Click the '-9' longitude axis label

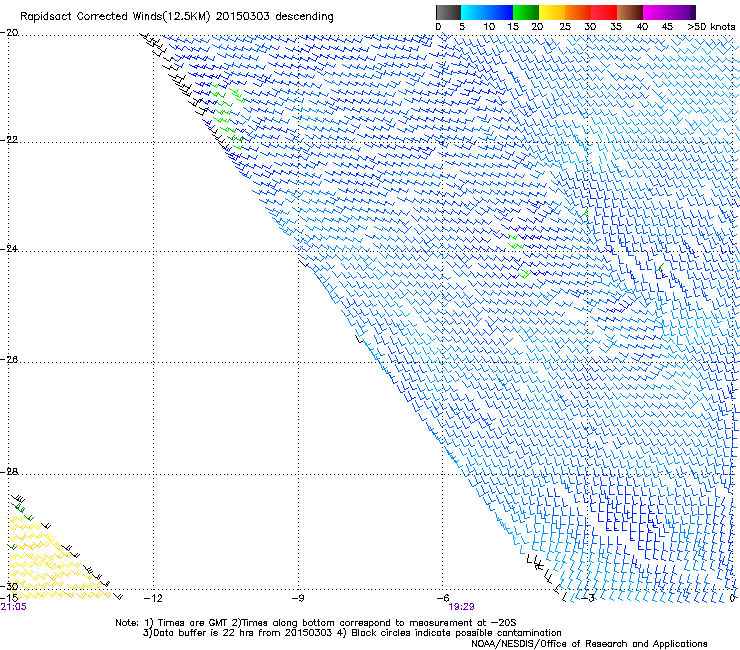pos(297,598)
